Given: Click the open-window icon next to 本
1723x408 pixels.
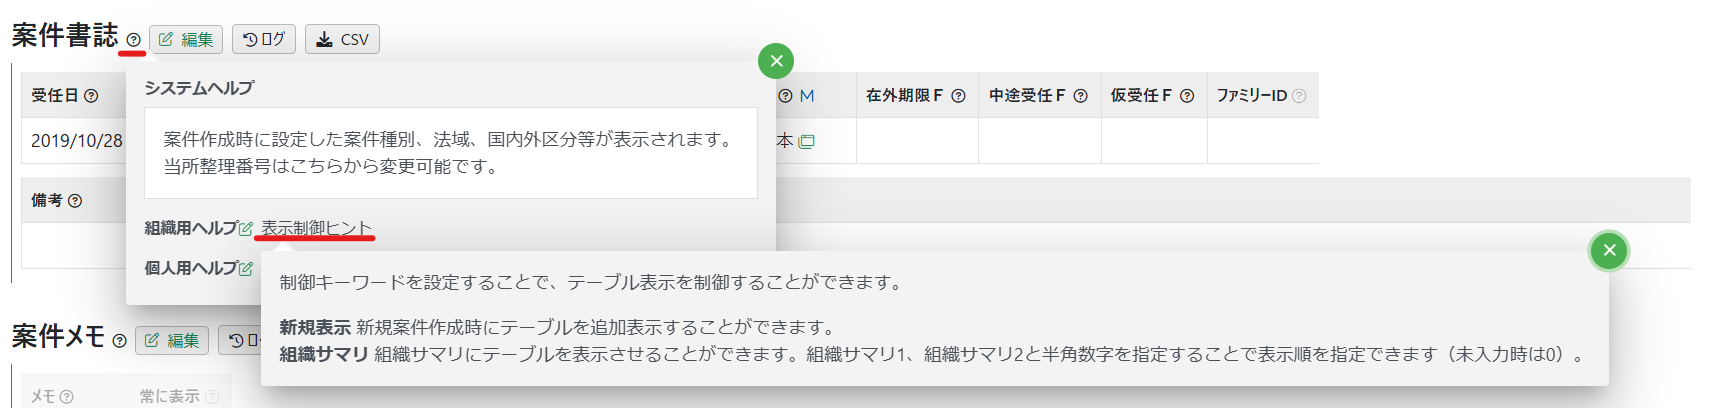Looking at the screenshot, I should pos(807,141).
